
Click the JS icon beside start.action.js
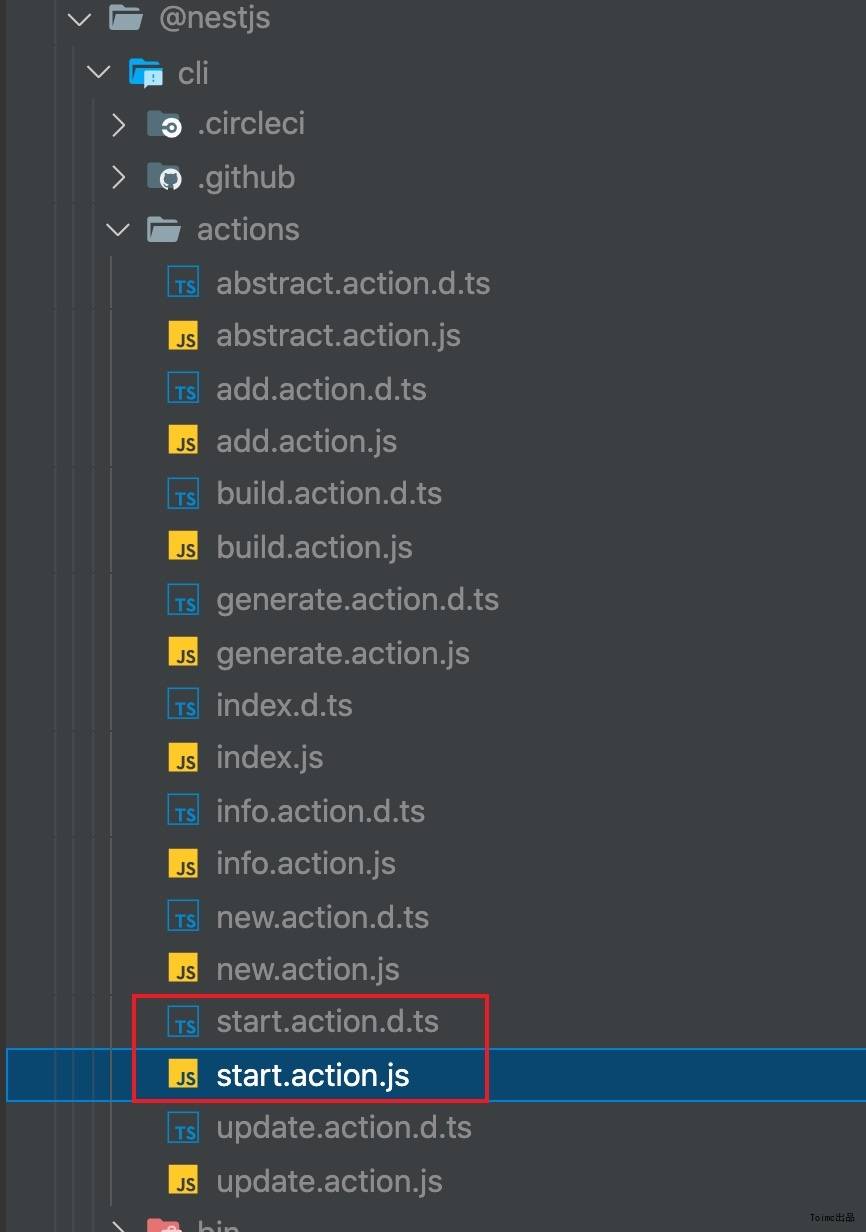click(184, 1075)
